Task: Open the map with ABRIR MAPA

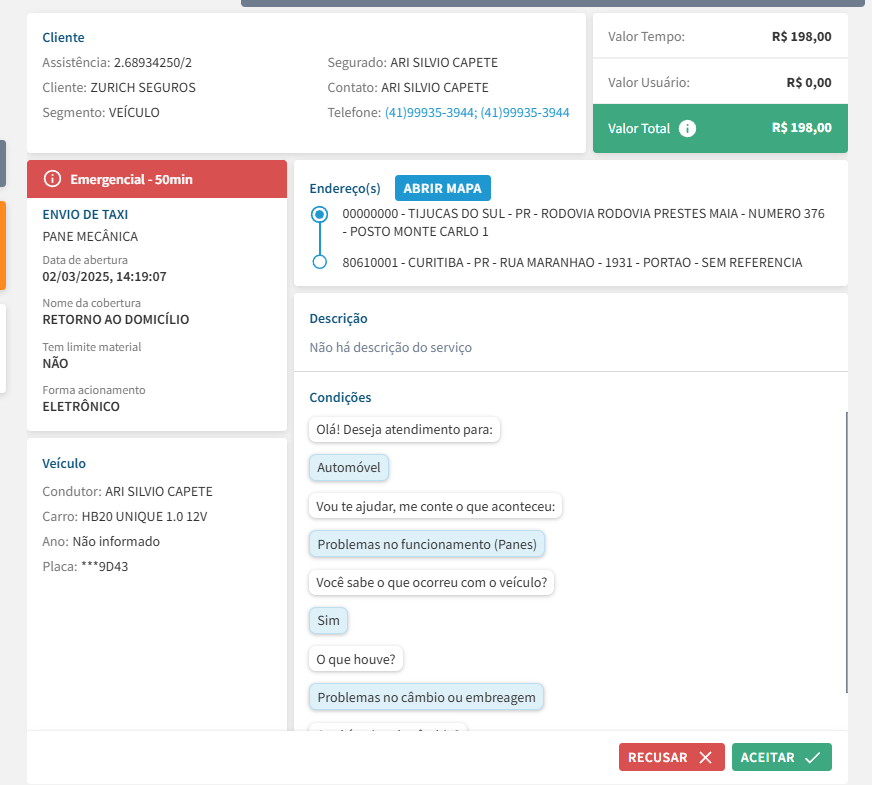Action: click(x=442, y=188)
